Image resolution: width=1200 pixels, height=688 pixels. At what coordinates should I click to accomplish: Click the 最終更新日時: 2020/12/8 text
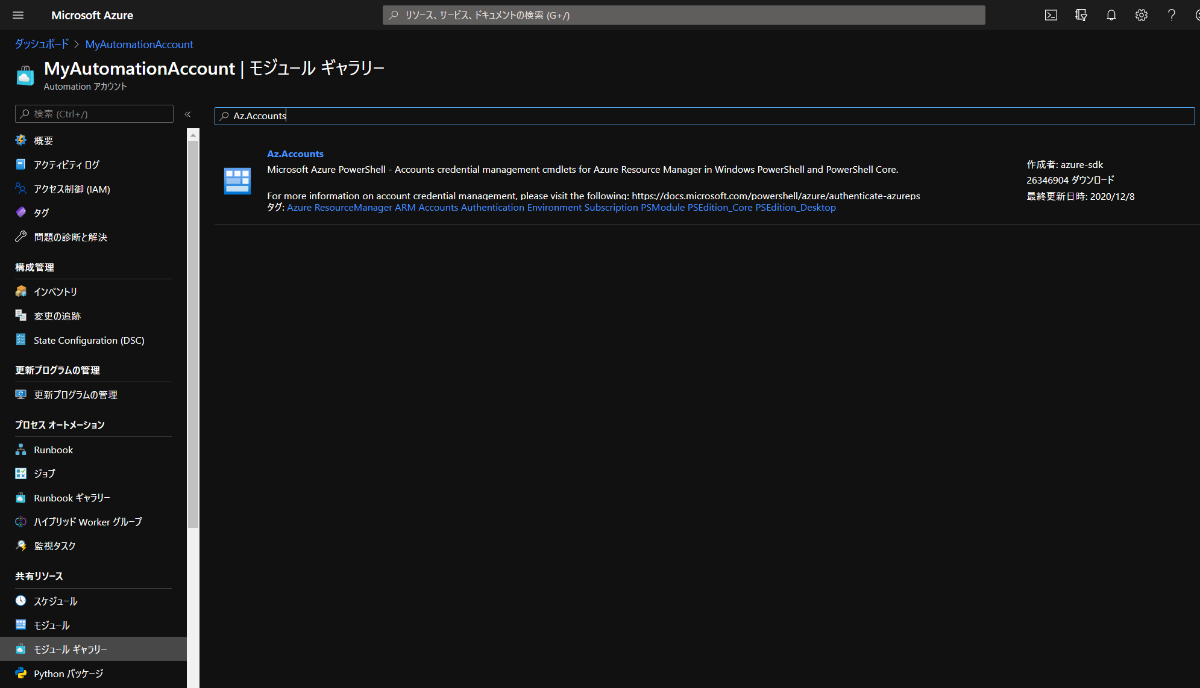tap(1080, 196)
